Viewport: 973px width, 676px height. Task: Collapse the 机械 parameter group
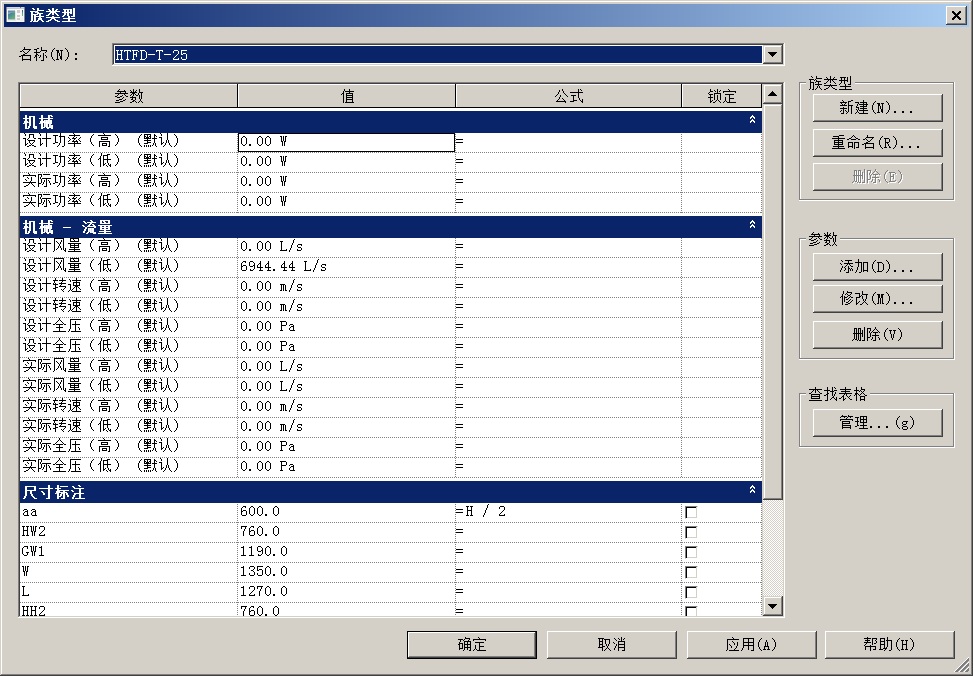[752, 121]
